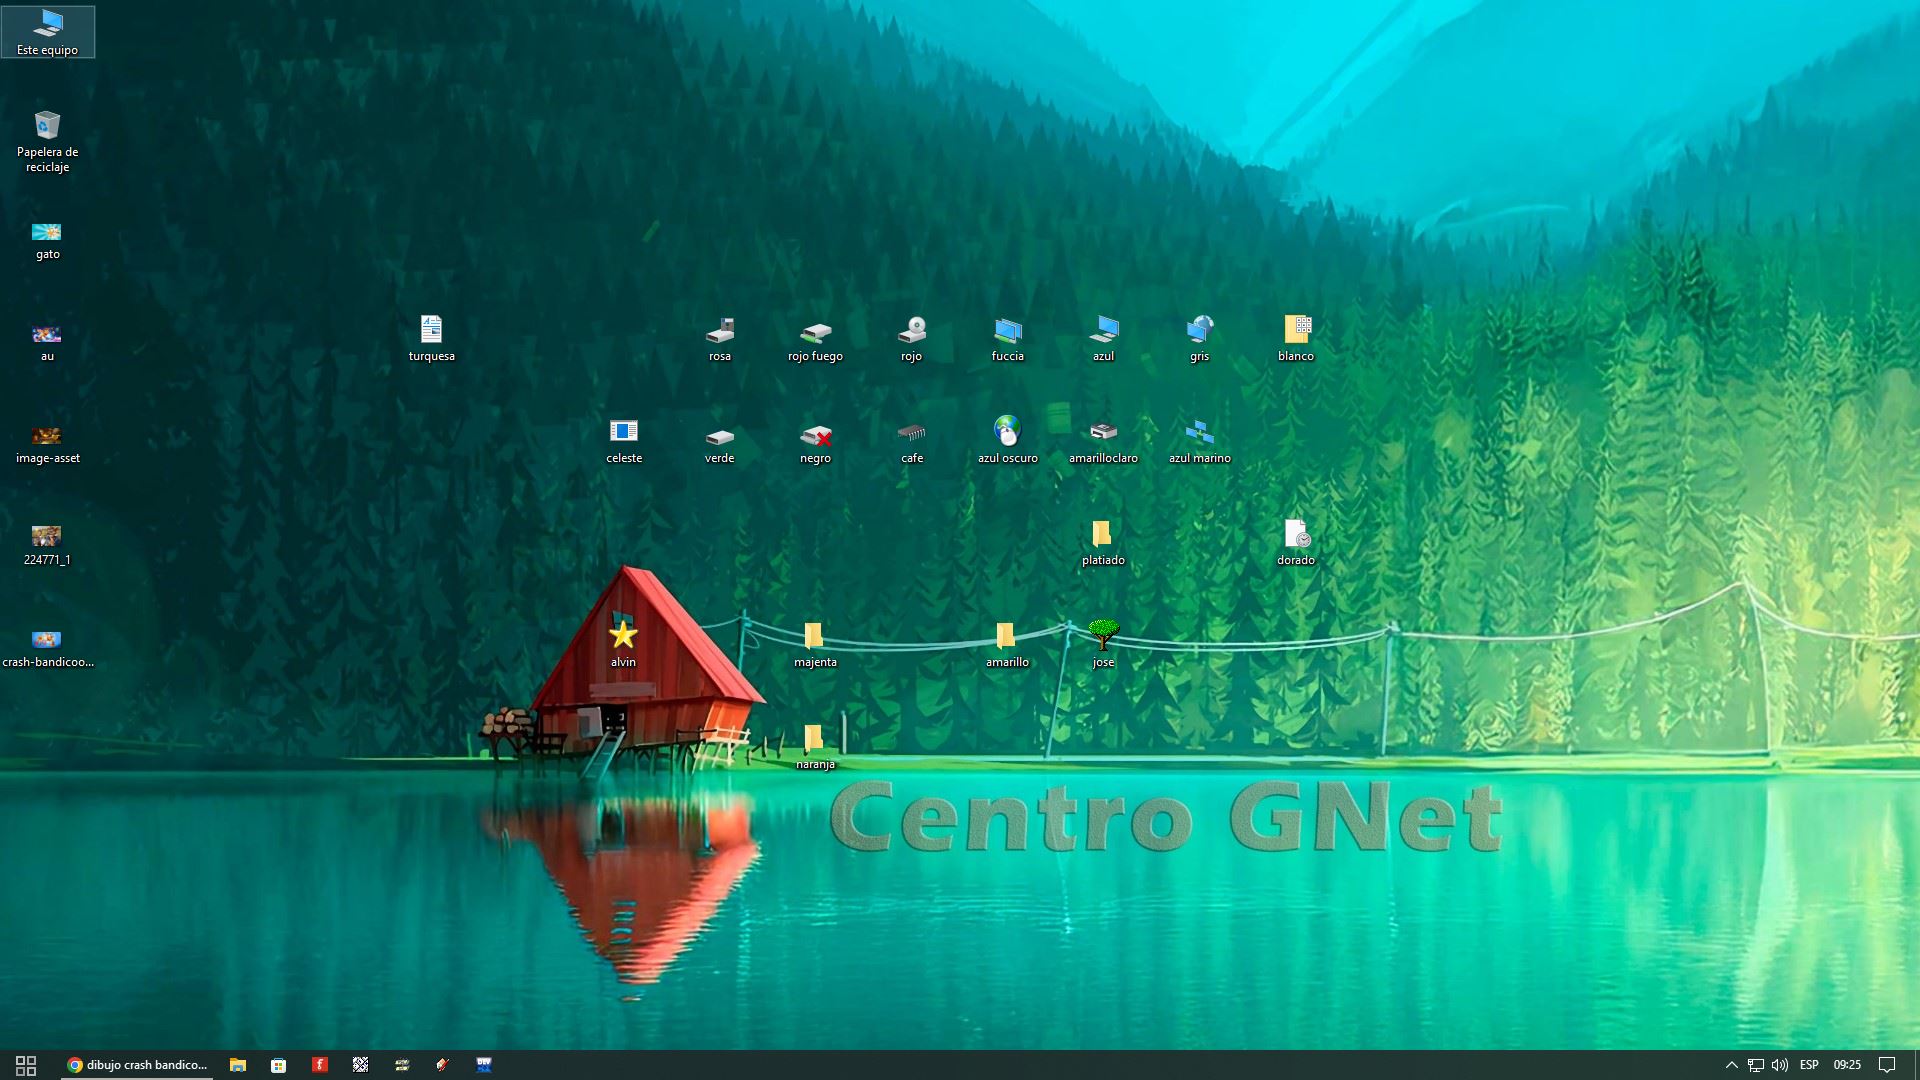Click the 'celeste' window icon
This screenshot has height=1080, width=1920.
tap(623, 432)
